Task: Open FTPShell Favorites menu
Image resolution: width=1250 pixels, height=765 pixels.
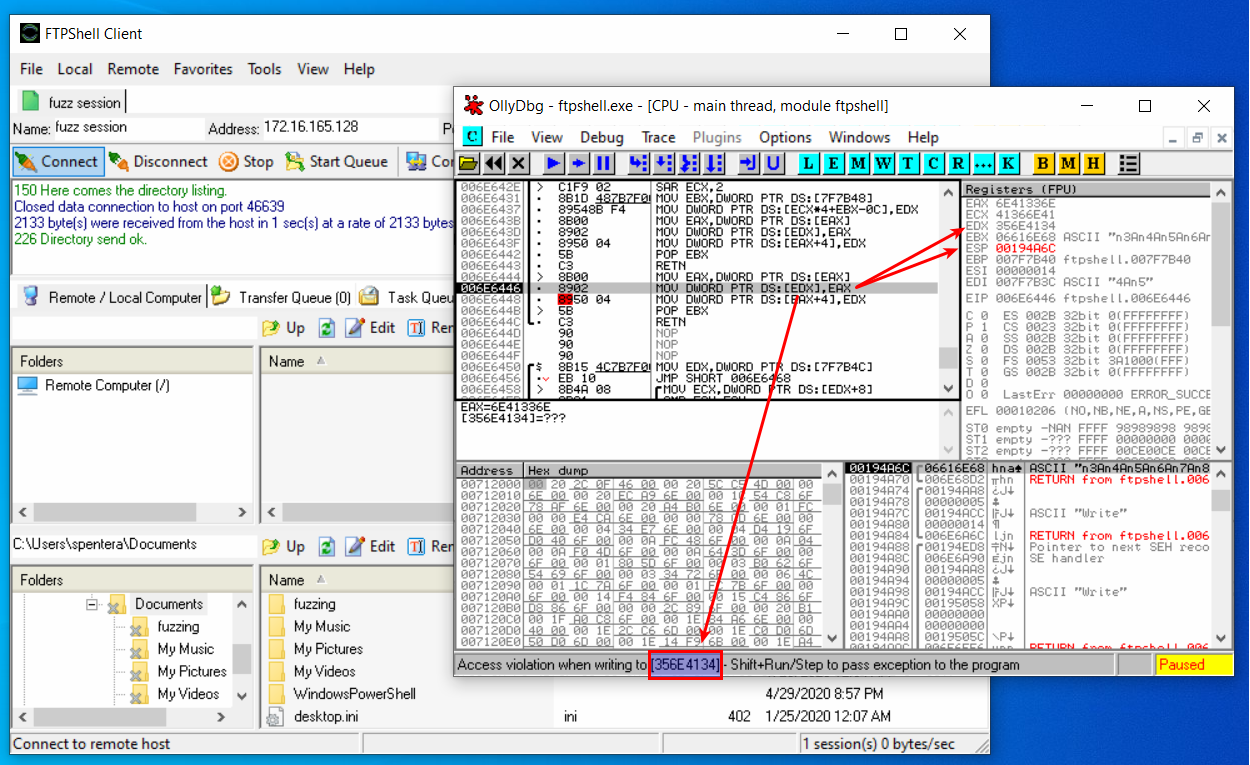Action: pos(203,69)
